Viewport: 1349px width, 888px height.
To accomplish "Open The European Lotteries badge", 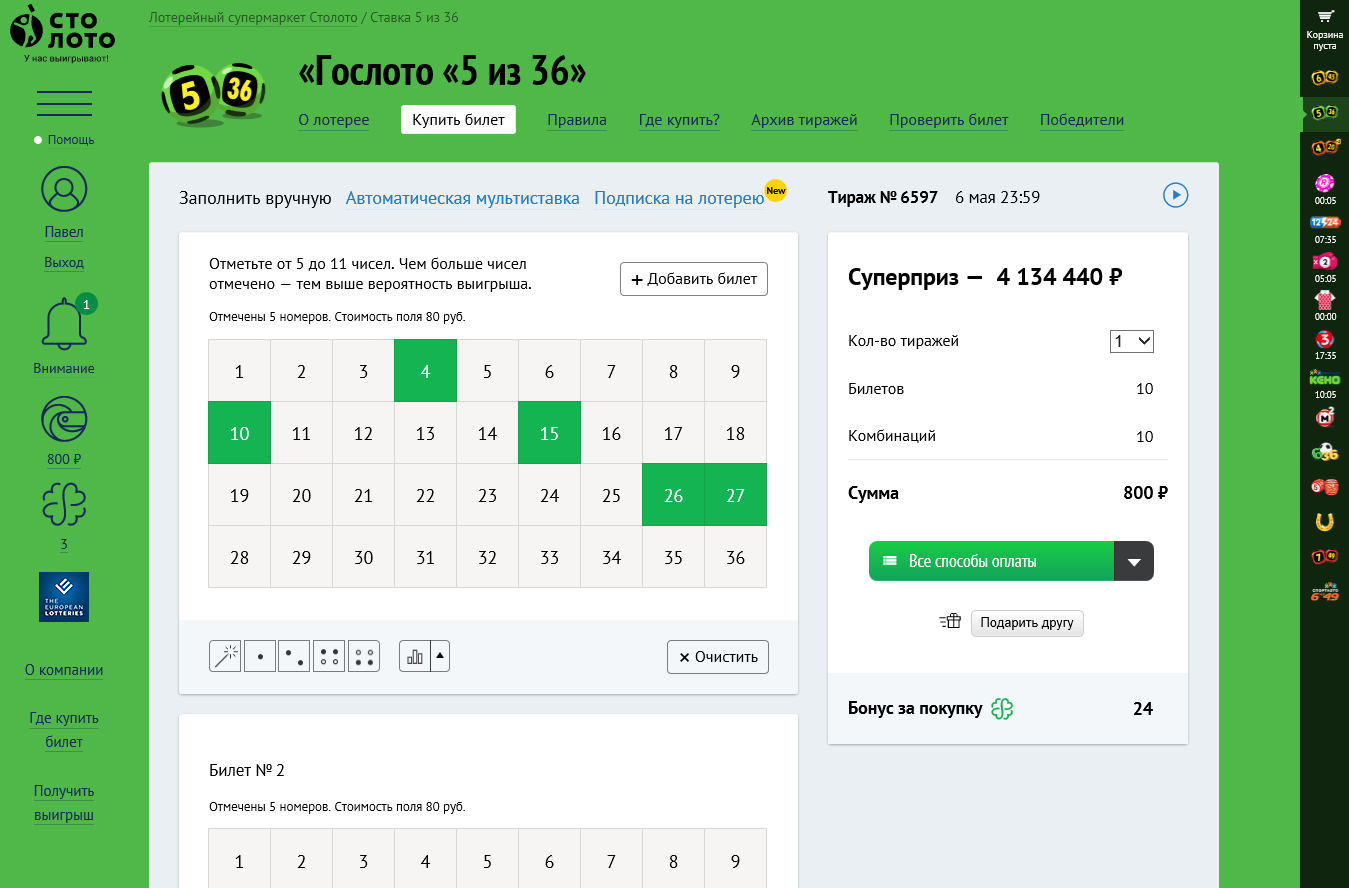I will 64,597.
